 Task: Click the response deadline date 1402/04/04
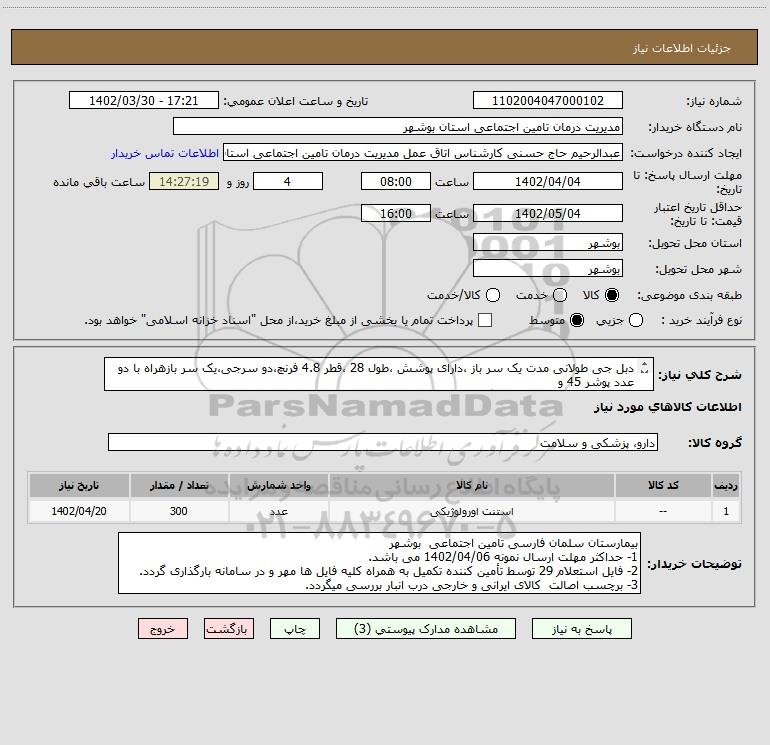(548, 181)
